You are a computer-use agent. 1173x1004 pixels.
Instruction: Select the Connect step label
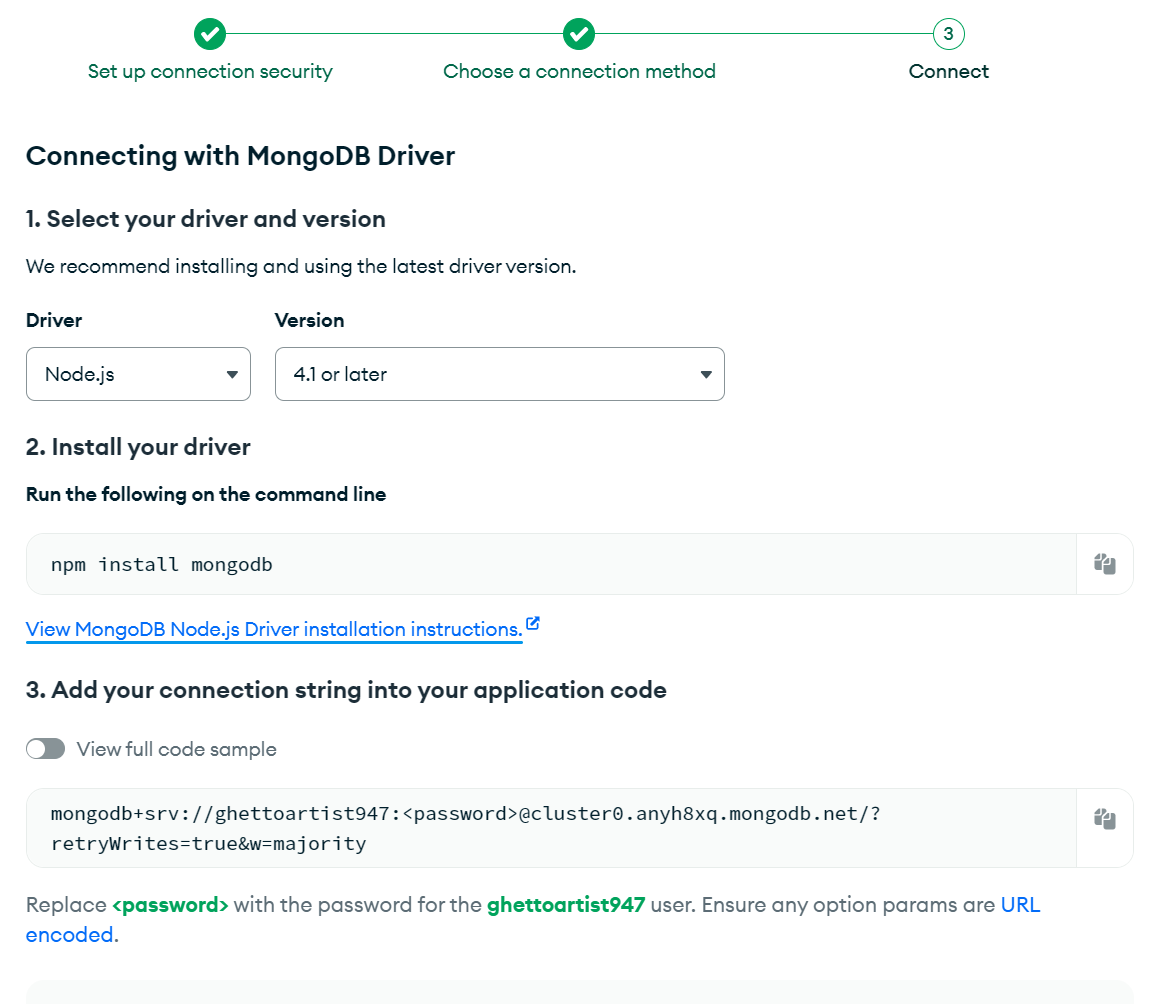(949, 72)
